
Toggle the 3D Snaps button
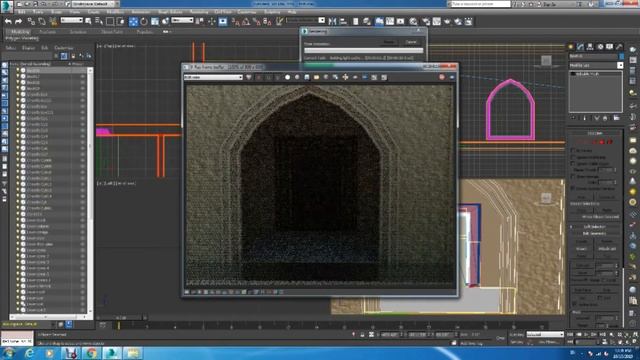236,21
